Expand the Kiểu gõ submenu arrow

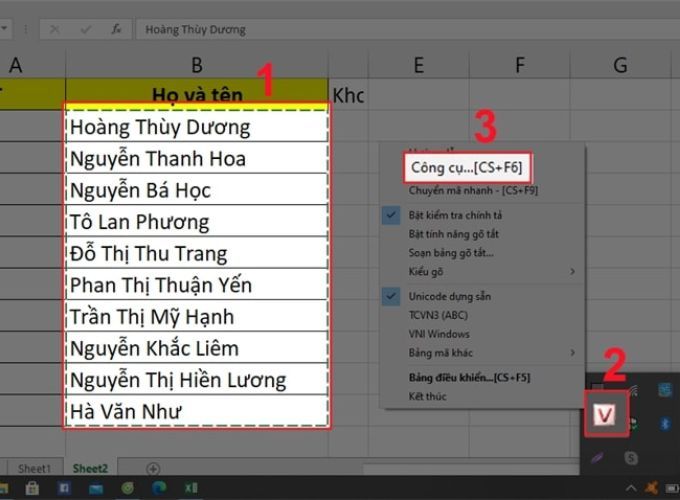click(573, 271)
